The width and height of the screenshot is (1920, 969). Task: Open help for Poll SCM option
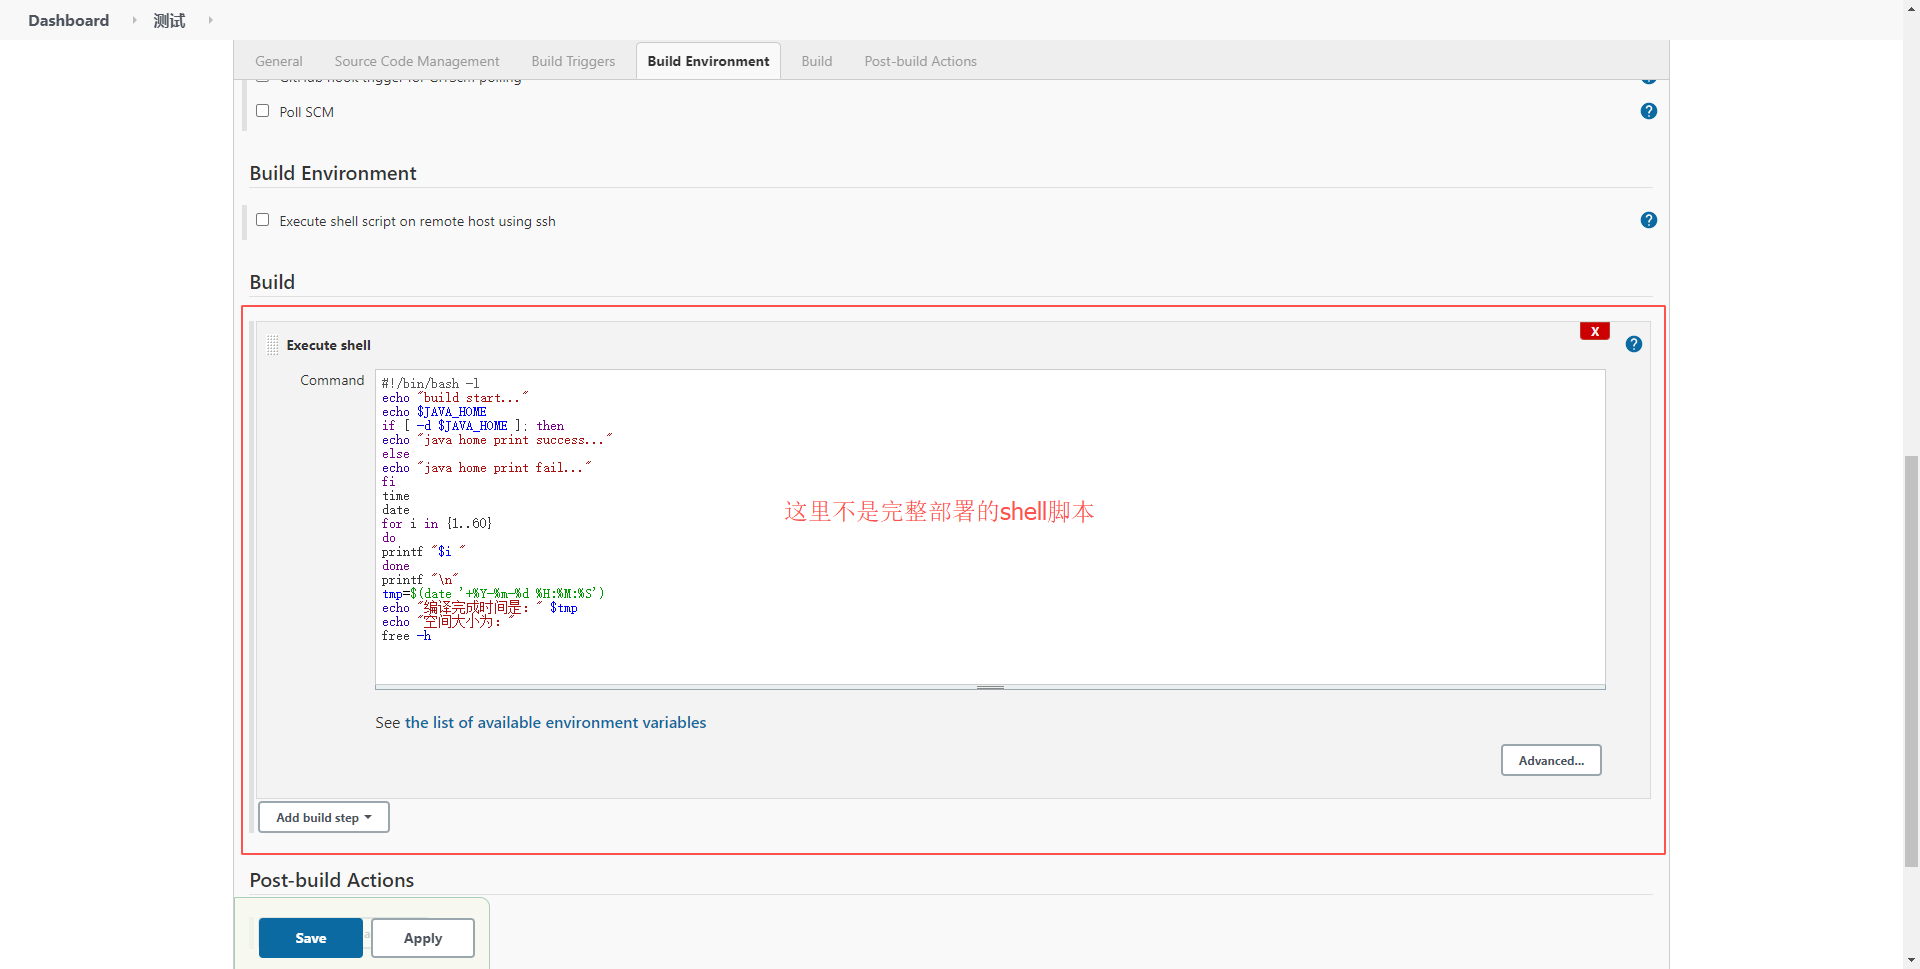1648,111
